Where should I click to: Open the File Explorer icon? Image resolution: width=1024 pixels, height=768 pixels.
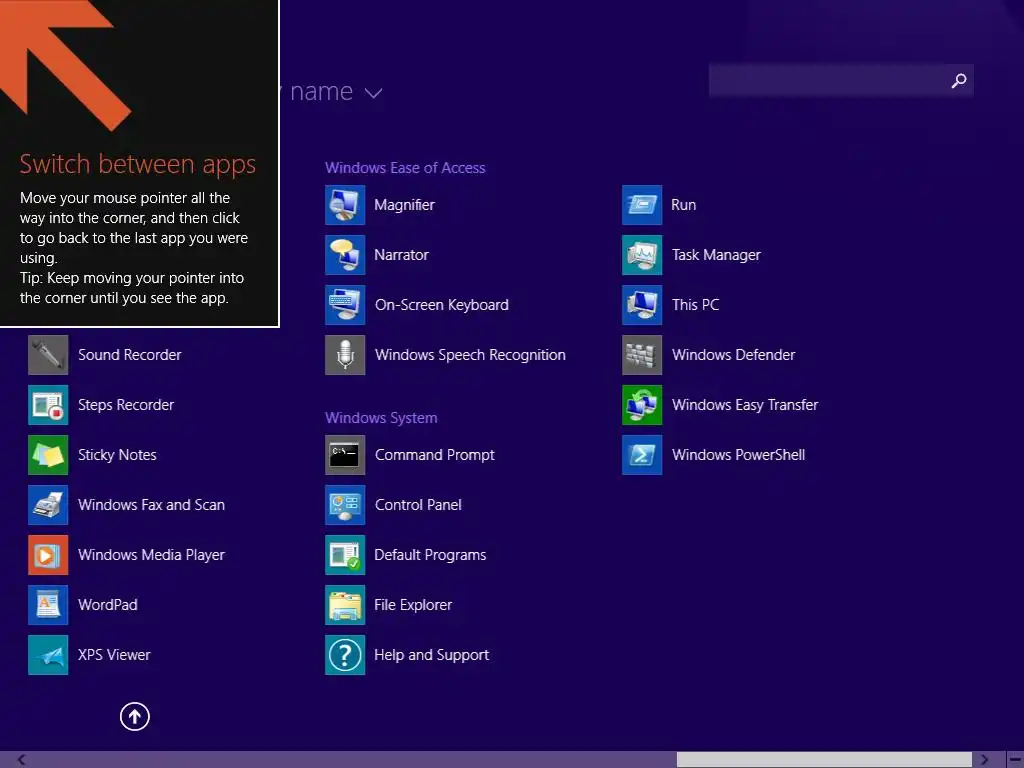click(345, 605)
